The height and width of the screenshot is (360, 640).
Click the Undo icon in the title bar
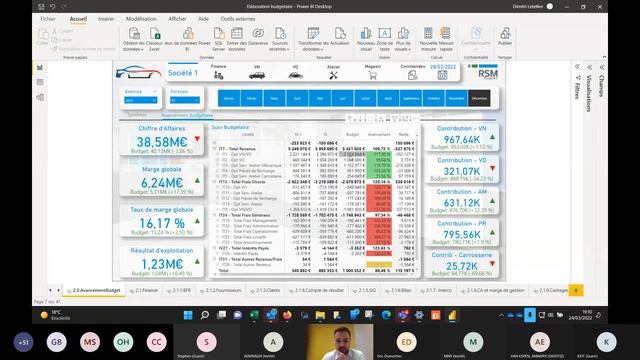(53, 7)
